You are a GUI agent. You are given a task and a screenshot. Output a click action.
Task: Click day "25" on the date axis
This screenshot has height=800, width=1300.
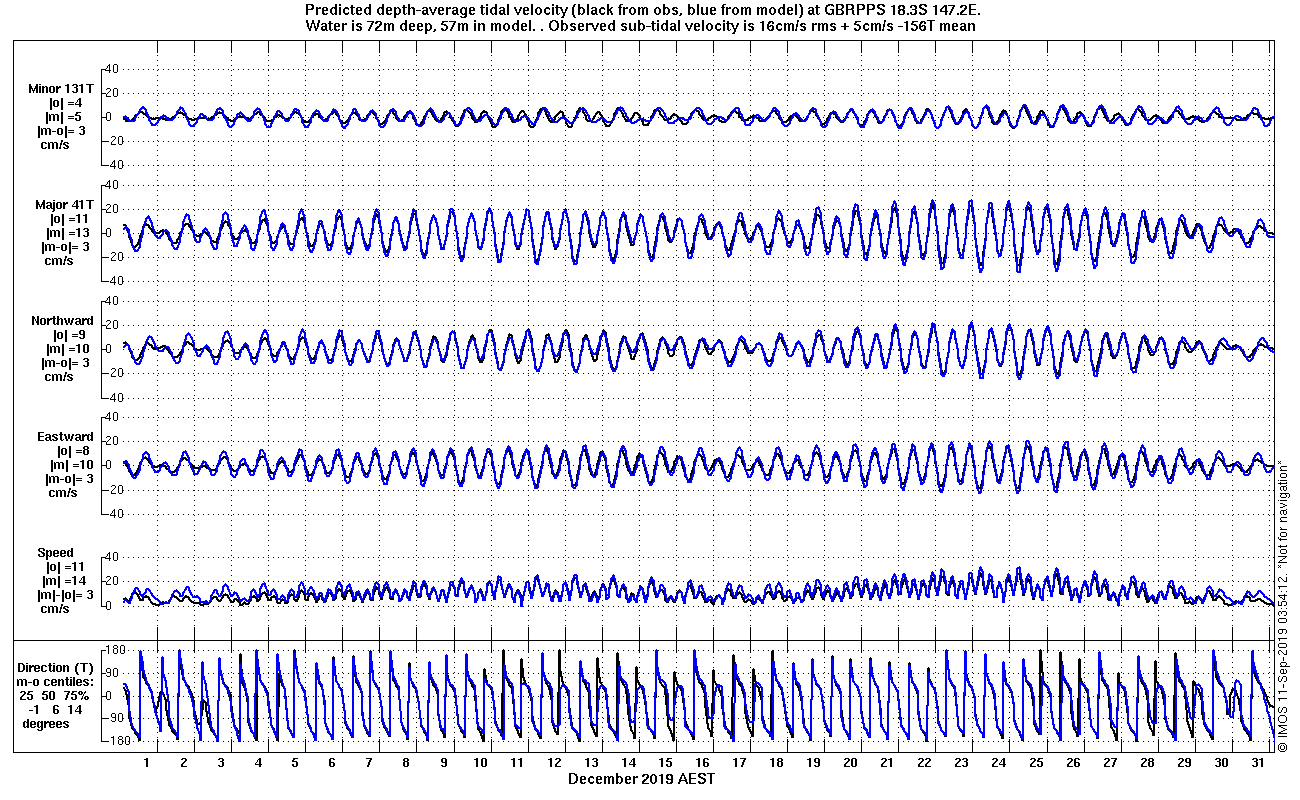[1035, 763]
